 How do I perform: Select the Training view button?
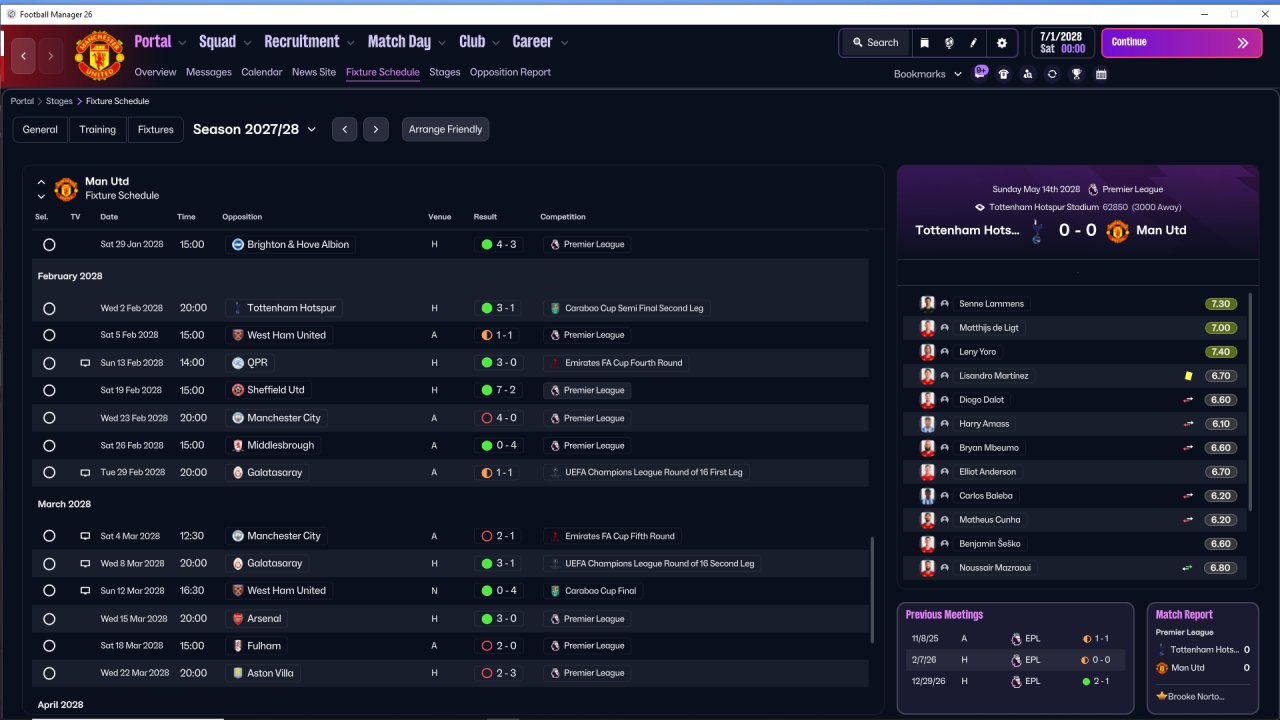(98, 129)
